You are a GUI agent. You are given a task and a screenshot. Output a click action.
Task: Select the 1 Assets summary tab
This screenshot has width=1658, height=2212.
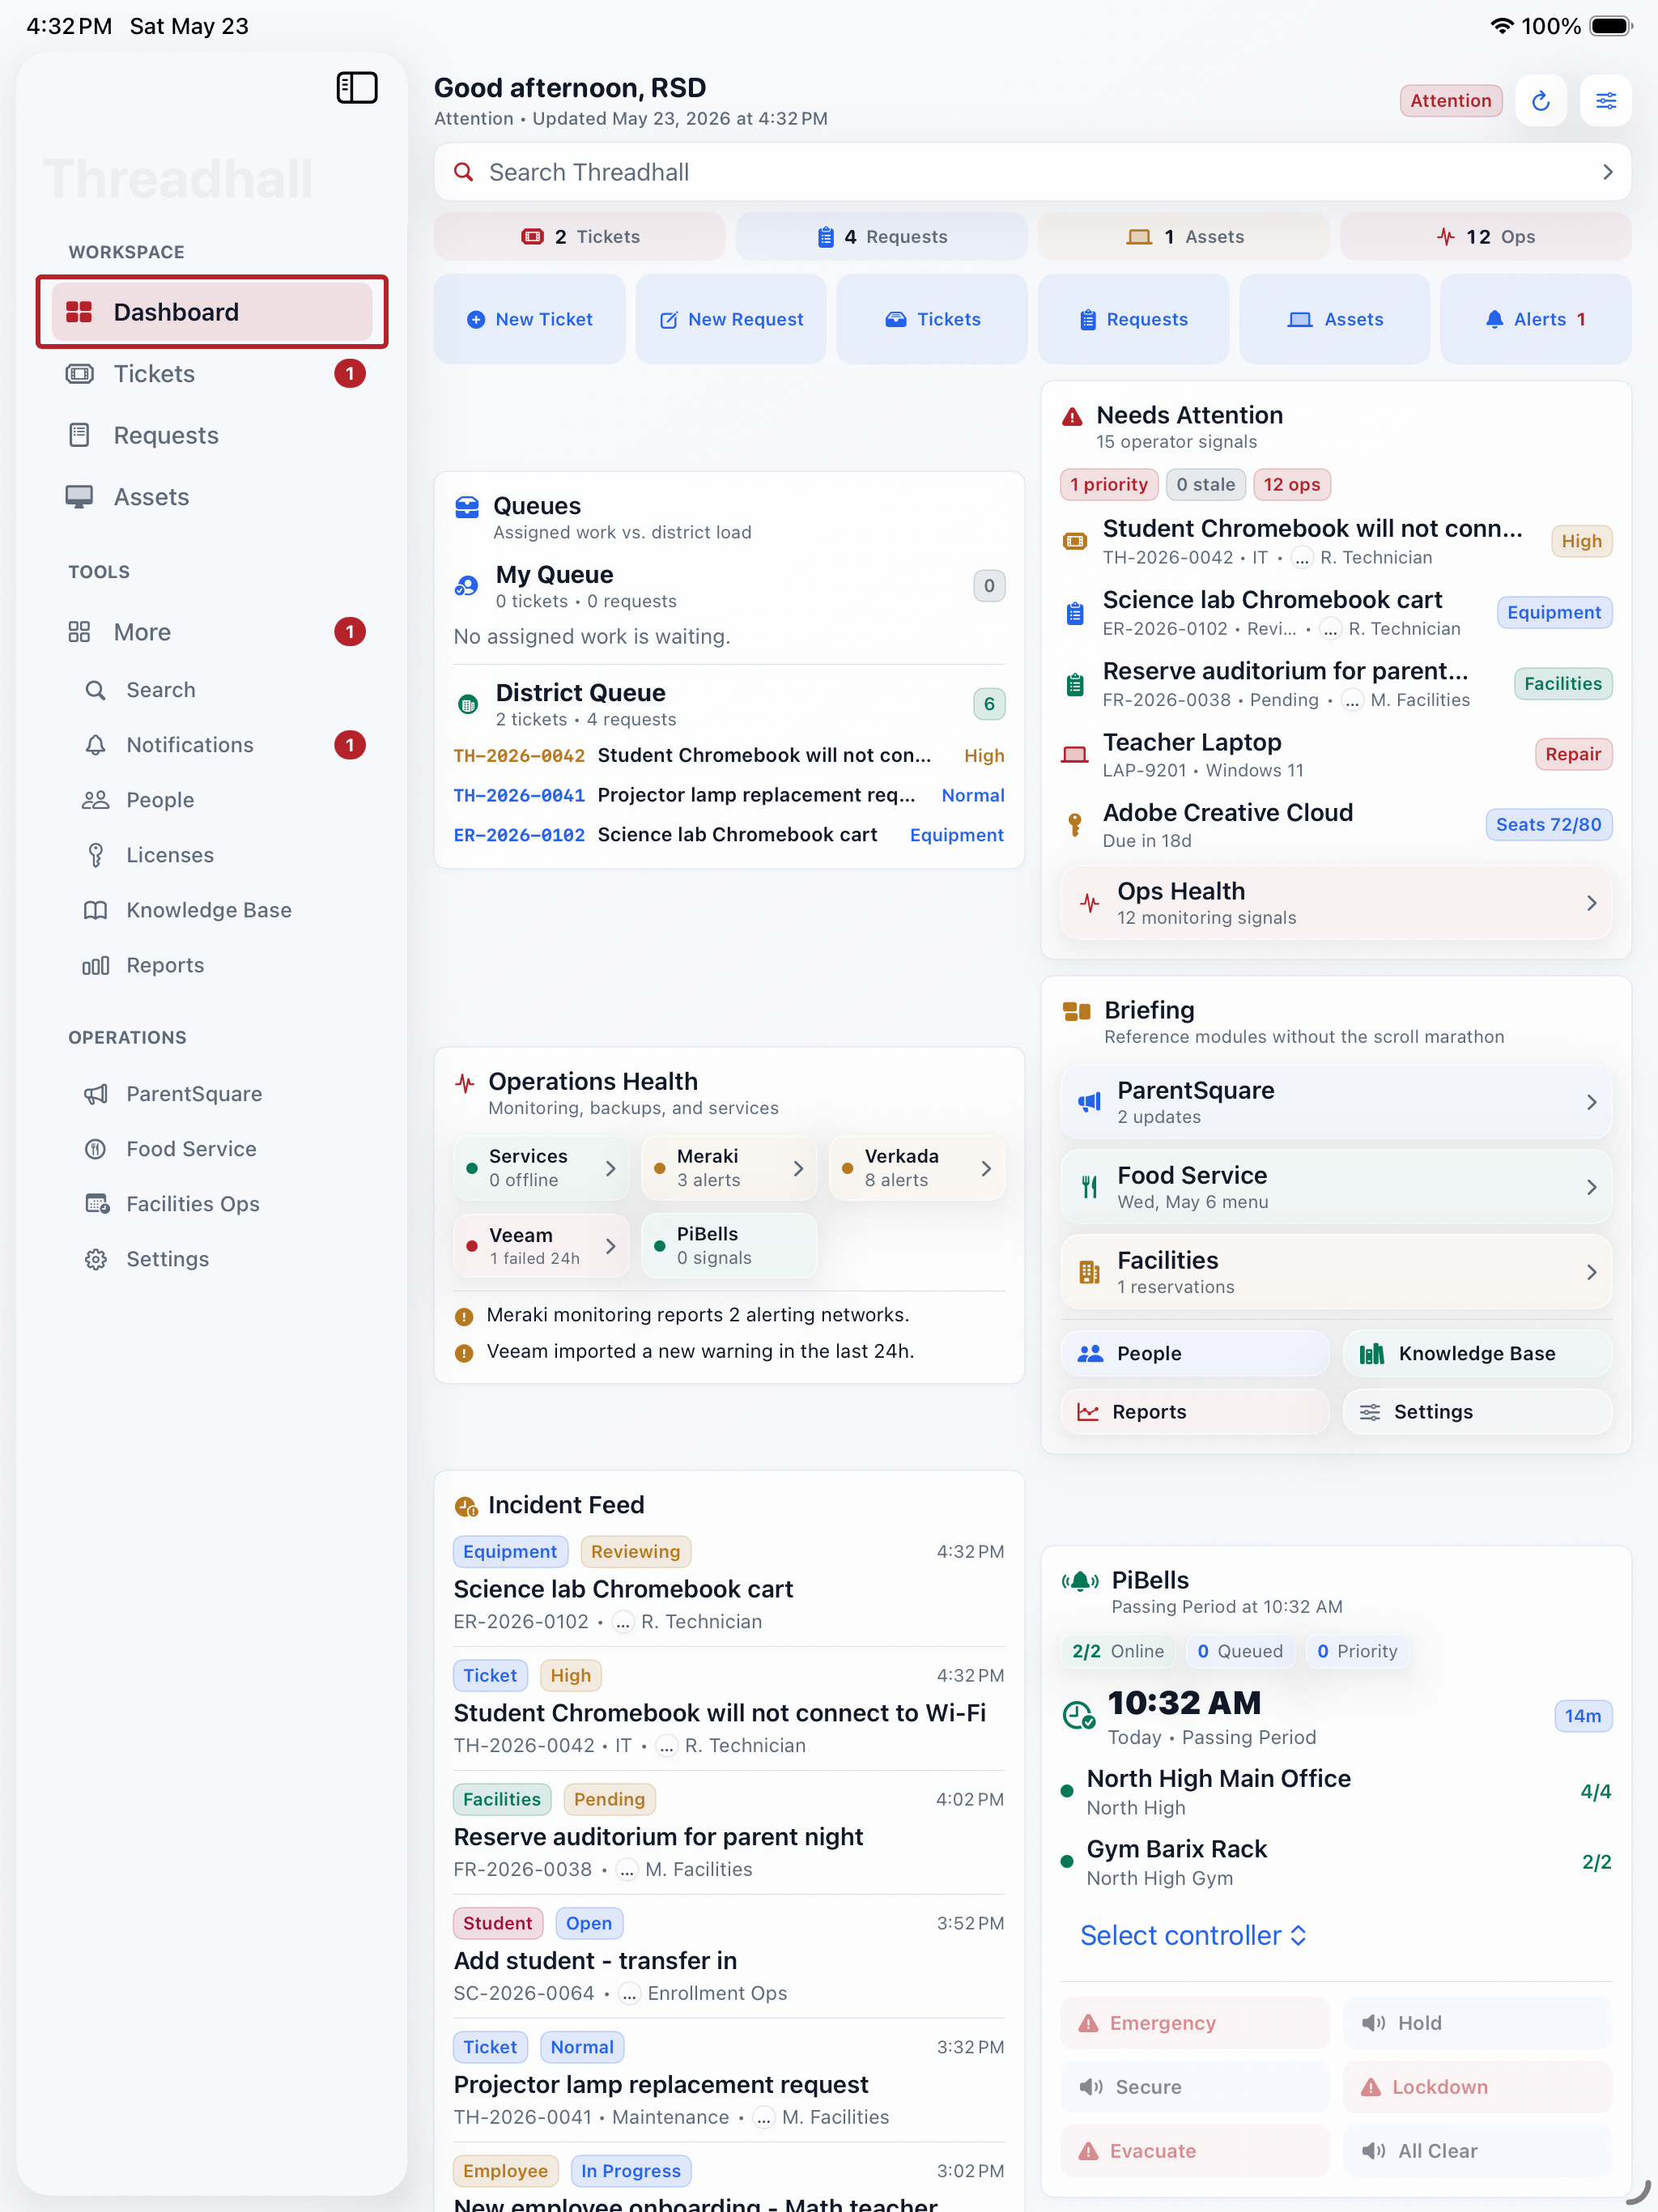1184,237
